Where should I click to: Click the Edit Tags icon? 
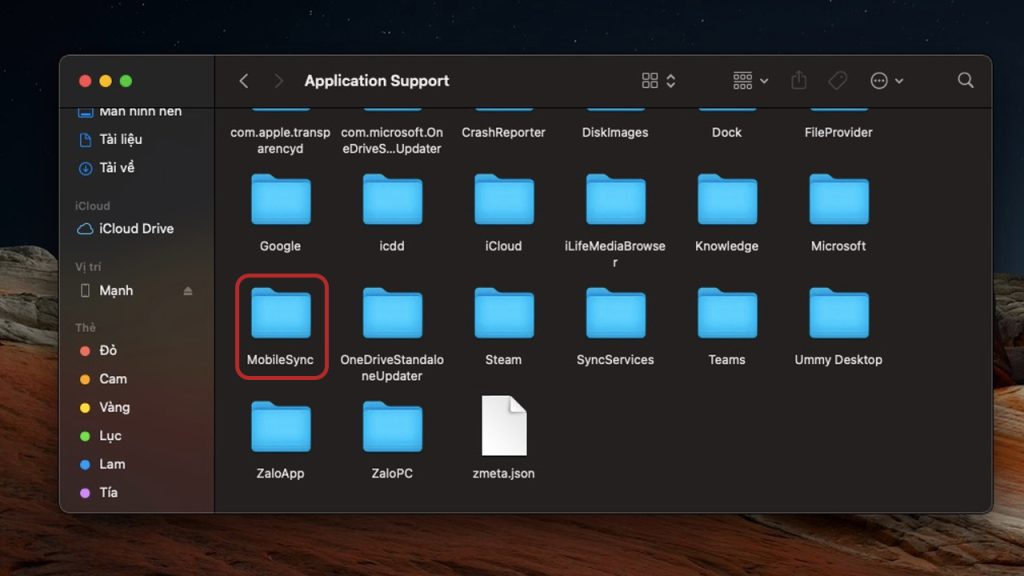[x=837, y=81]
